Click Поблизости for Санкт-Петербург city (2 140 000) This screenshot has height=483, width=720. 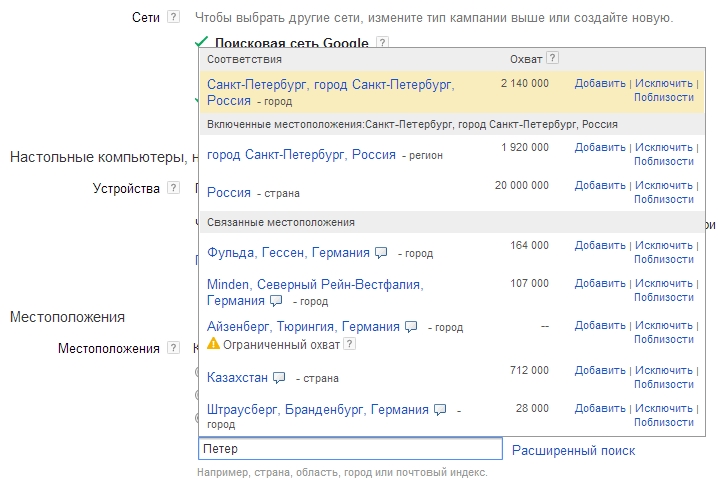[x=664, y=97]
